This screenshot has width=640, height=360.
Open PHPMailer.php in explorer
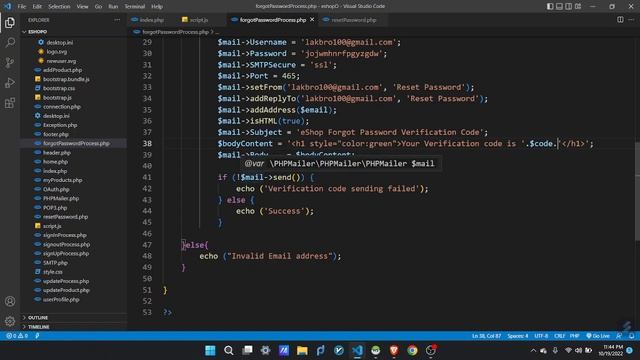tap(61, 198)
